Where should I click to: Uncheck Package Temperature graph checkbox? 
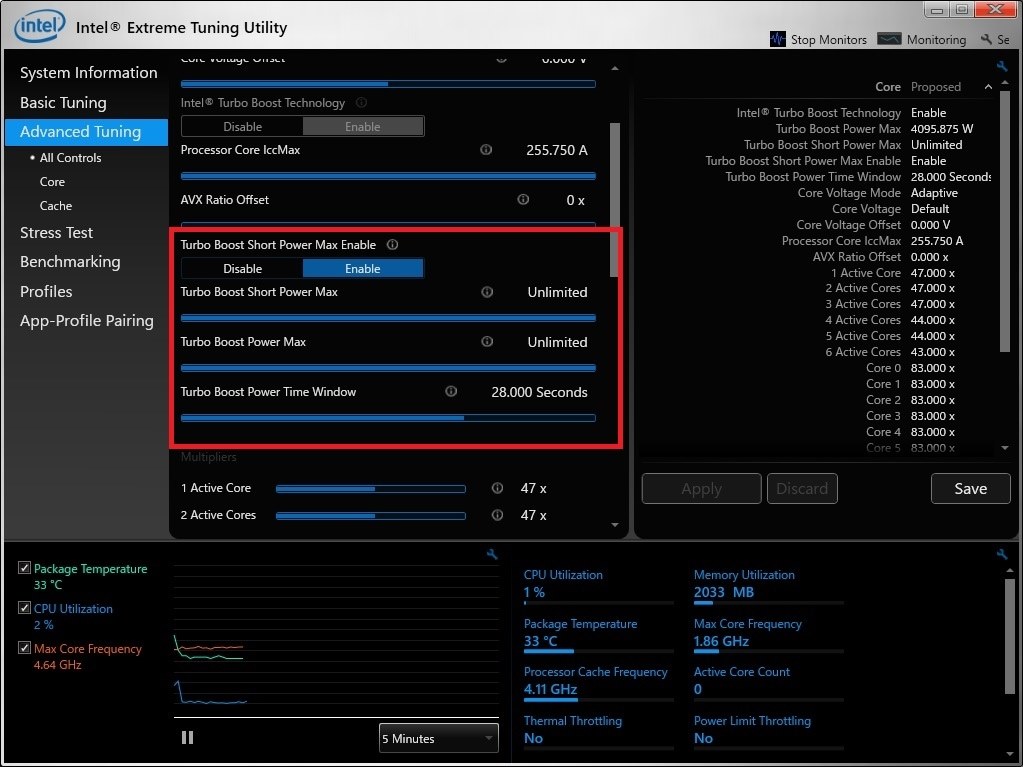[x=24, y=568]
